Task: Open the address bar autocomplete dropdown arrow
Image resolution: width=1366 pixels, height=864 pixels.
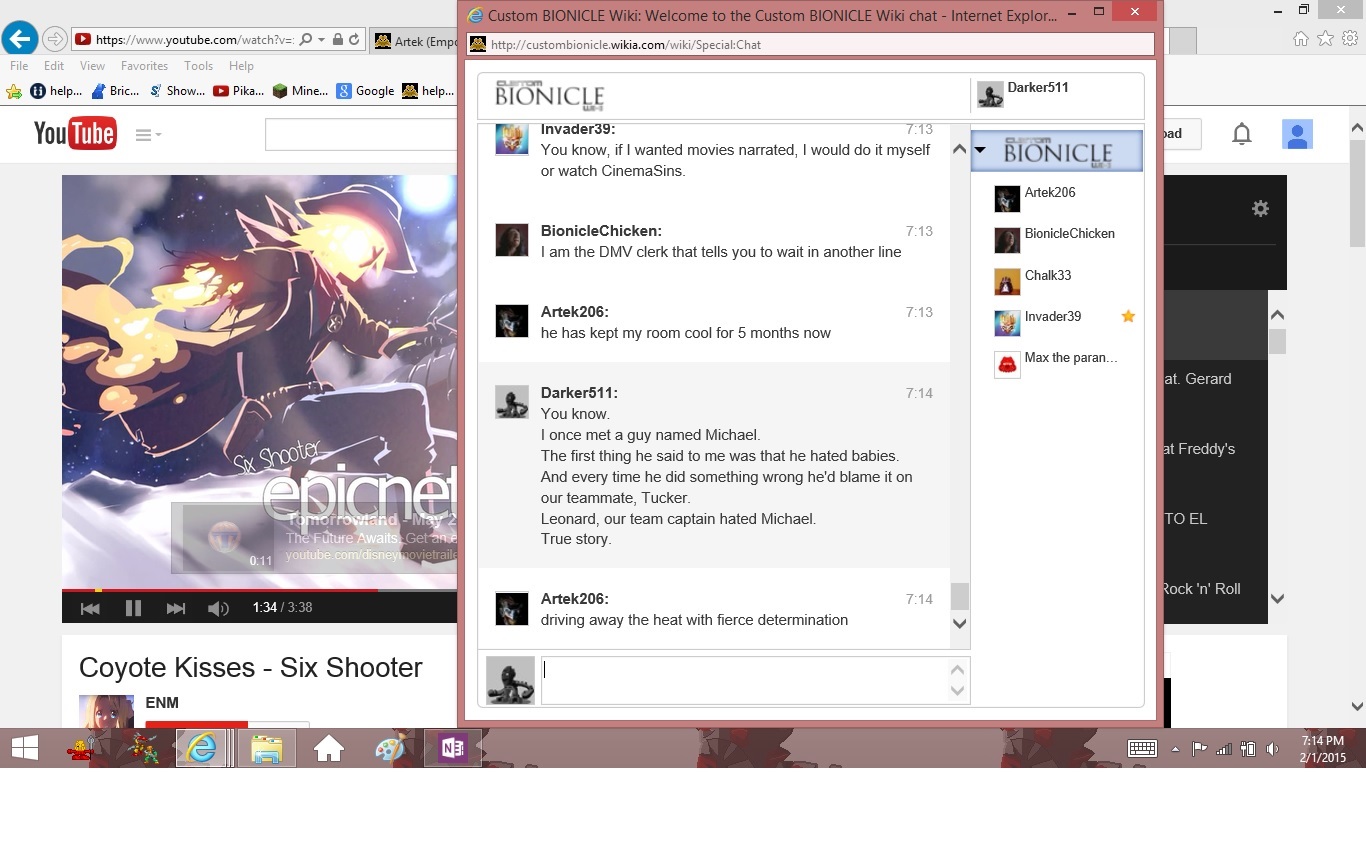Action: (x=321, y=40)
